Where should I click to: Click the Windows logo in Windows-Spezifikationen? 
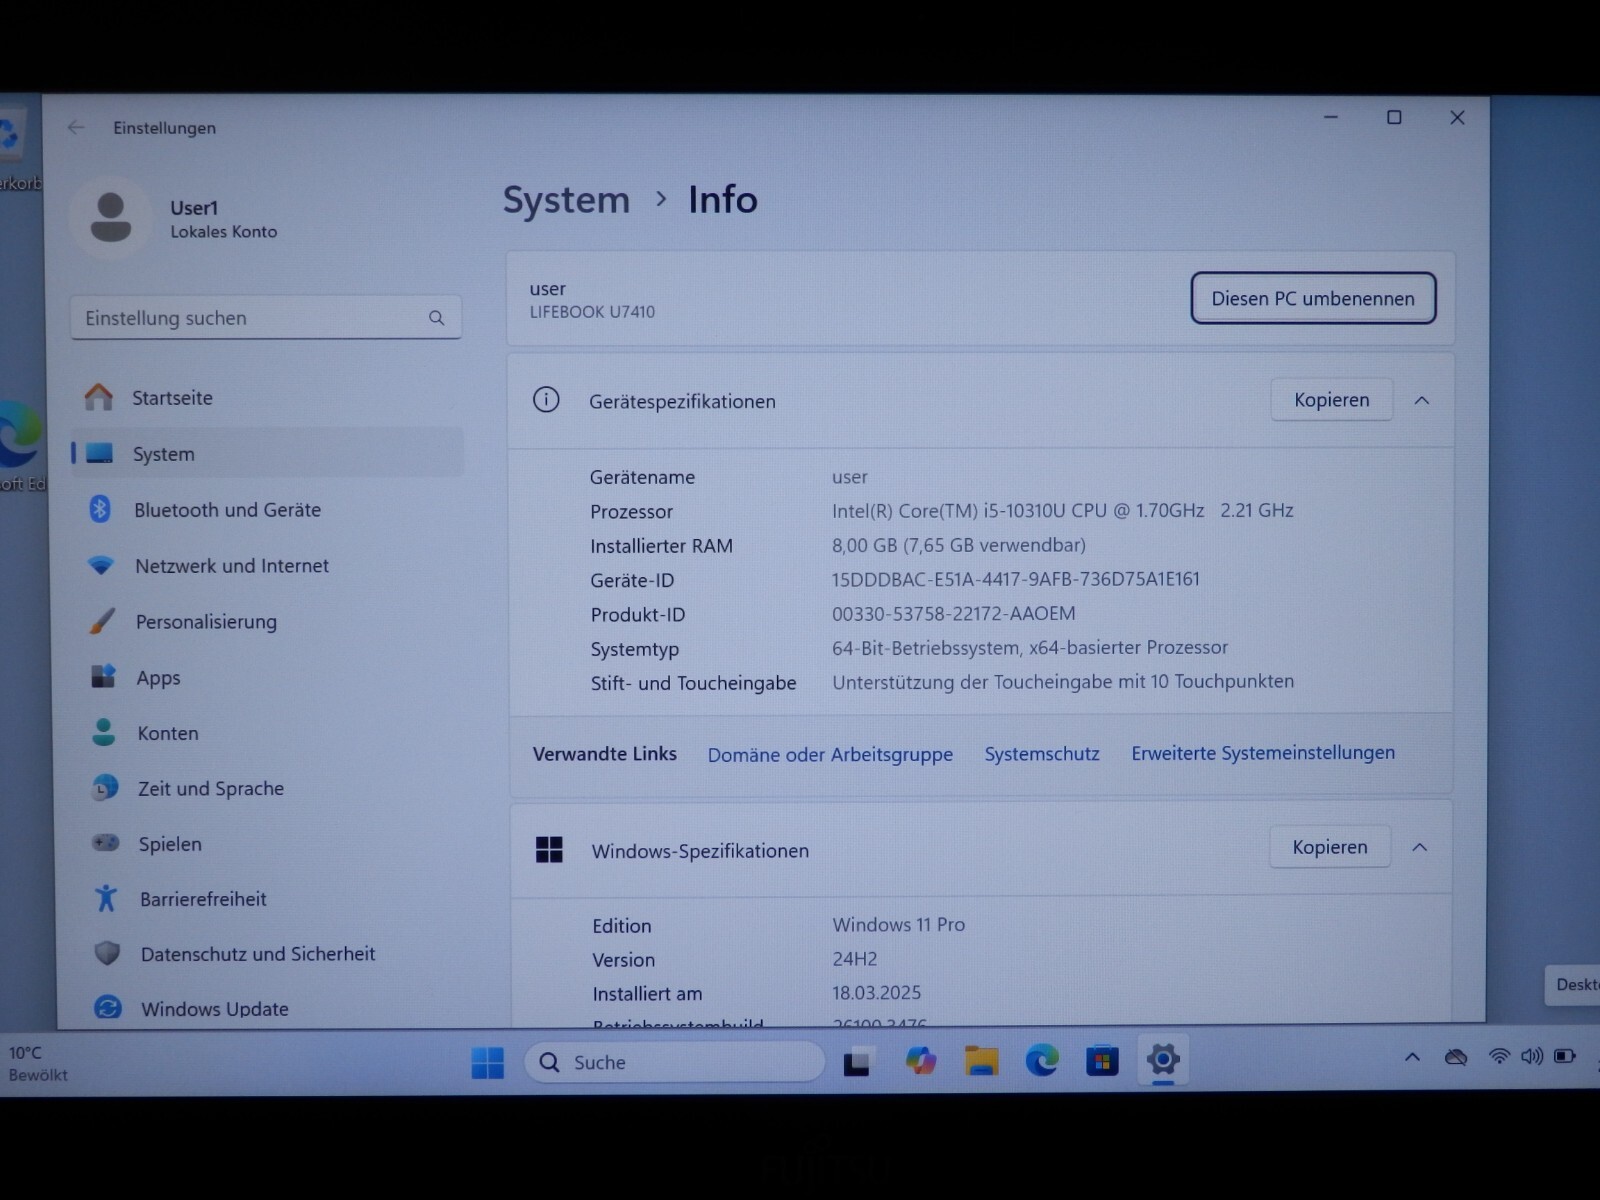point(549,850)
